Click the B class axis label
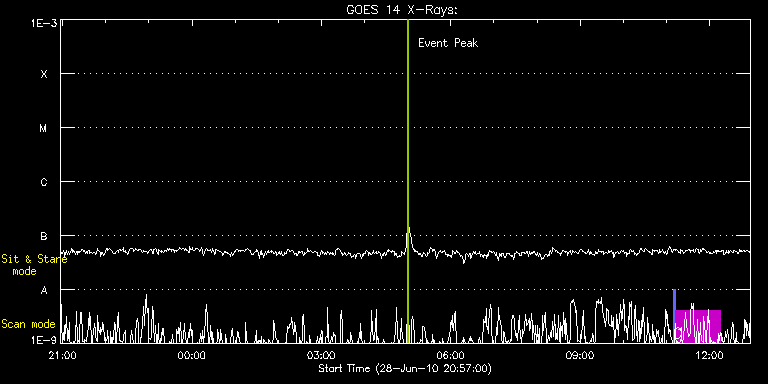The height and width of the screenshot is (384, 768). pos(44,236)
